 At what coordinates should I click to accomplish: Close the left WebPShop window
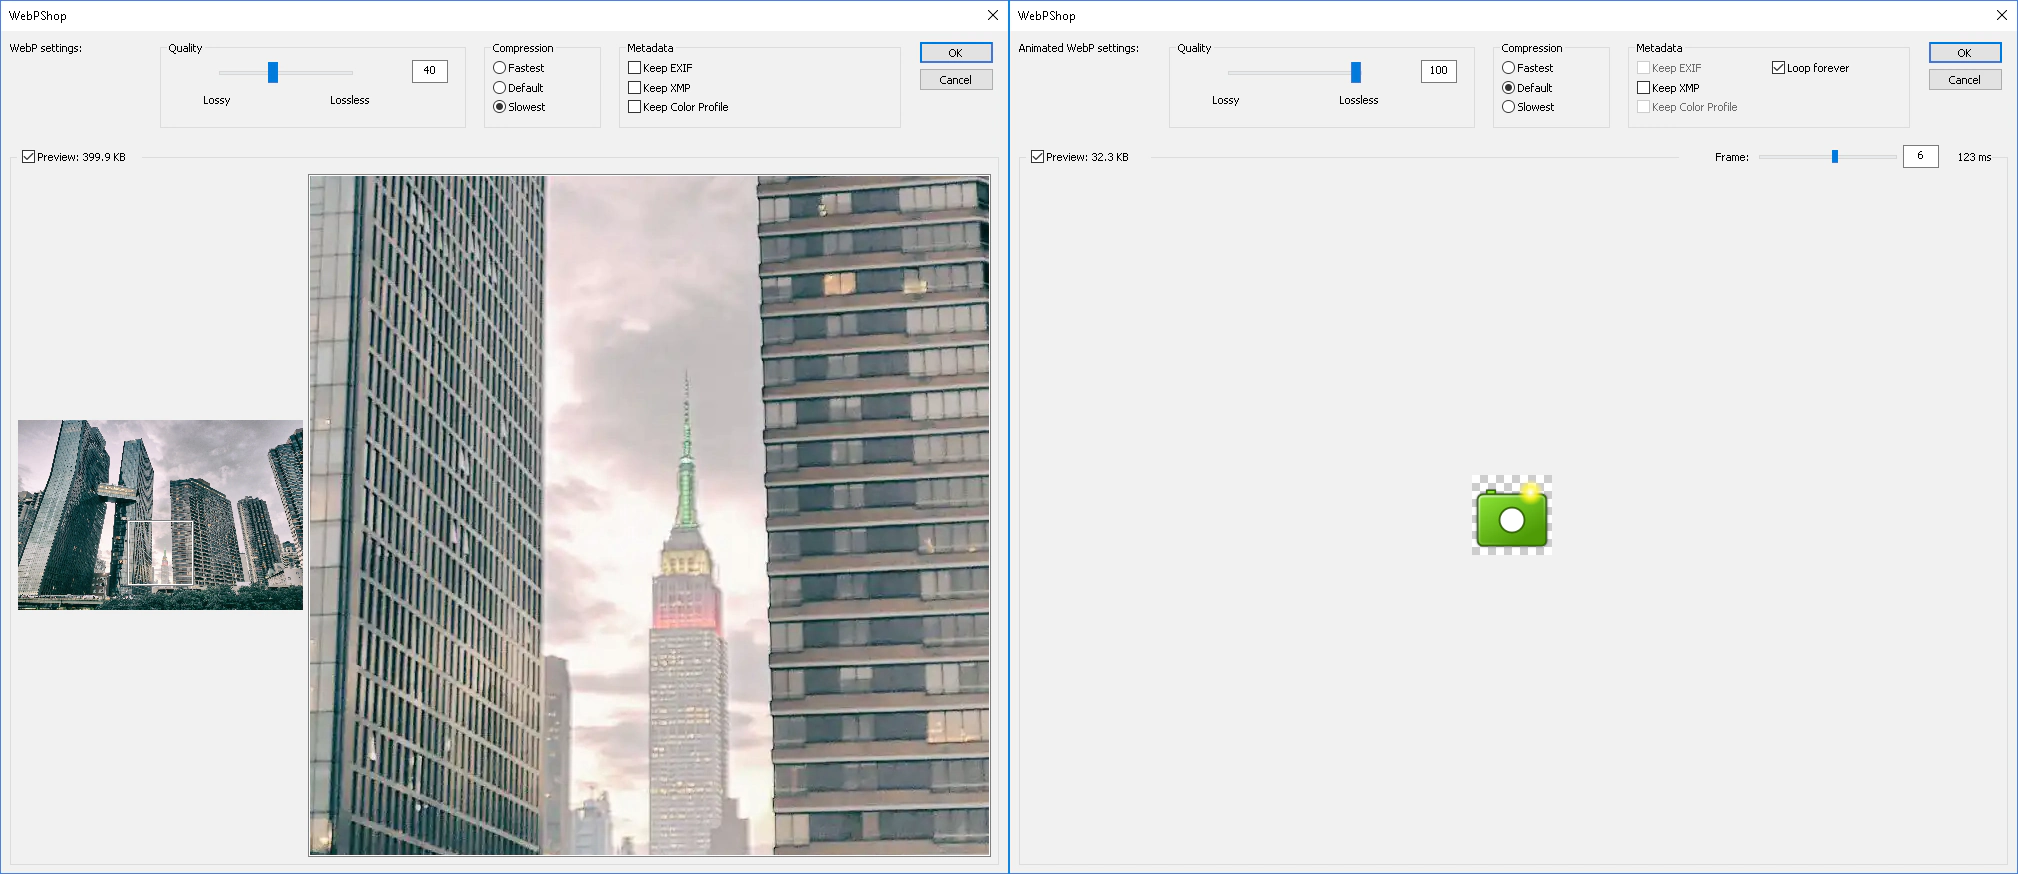point(992,15)
